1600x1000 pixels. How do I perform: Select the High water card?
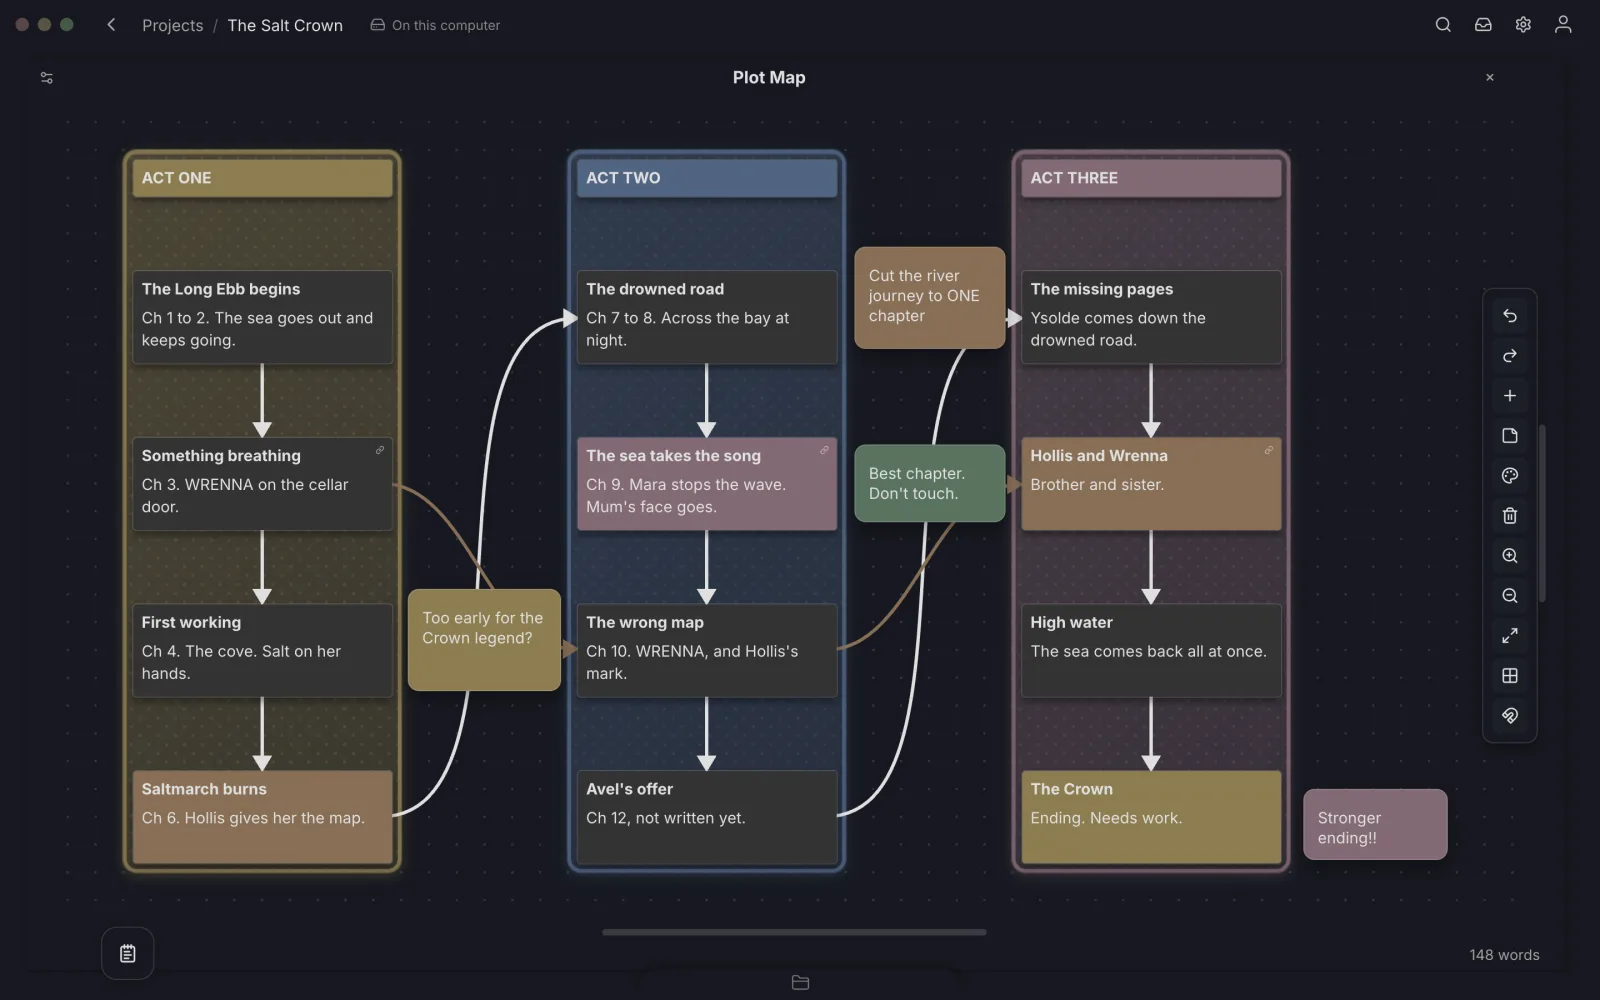pyautogui.click(x=1151, y=650)
